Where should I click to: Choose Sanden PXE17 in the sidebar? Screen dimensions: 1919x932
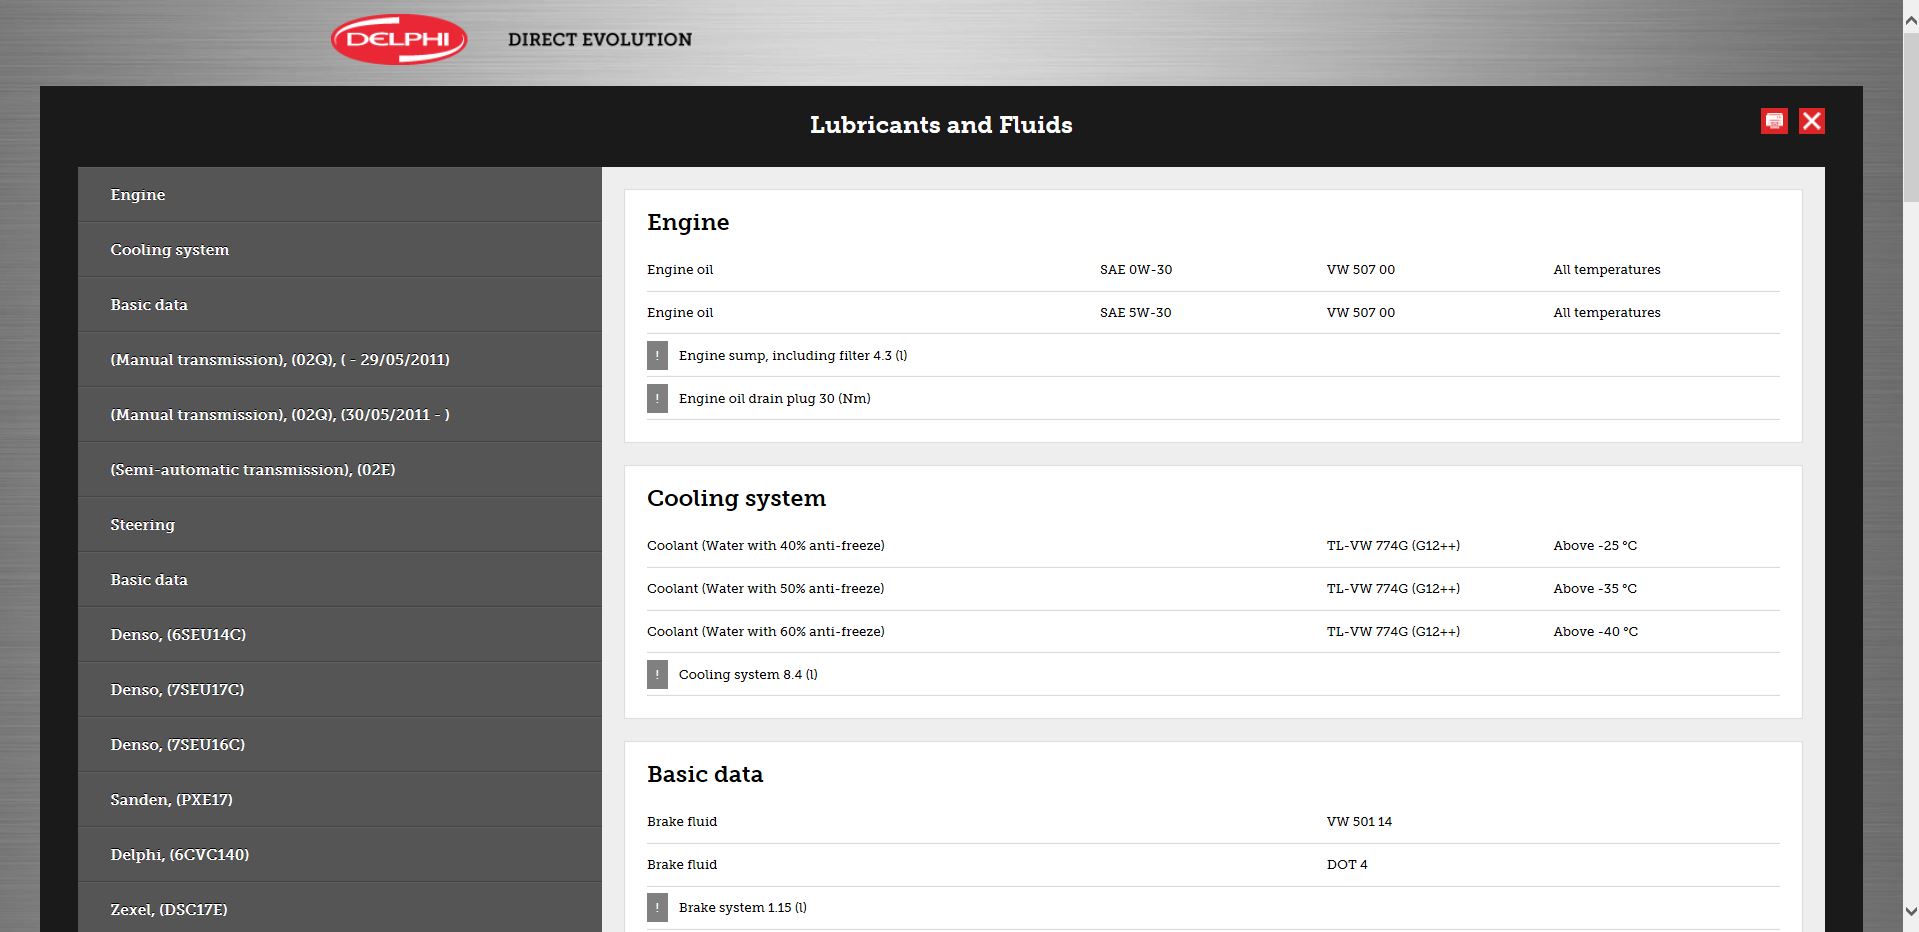[x=171, y=800]
